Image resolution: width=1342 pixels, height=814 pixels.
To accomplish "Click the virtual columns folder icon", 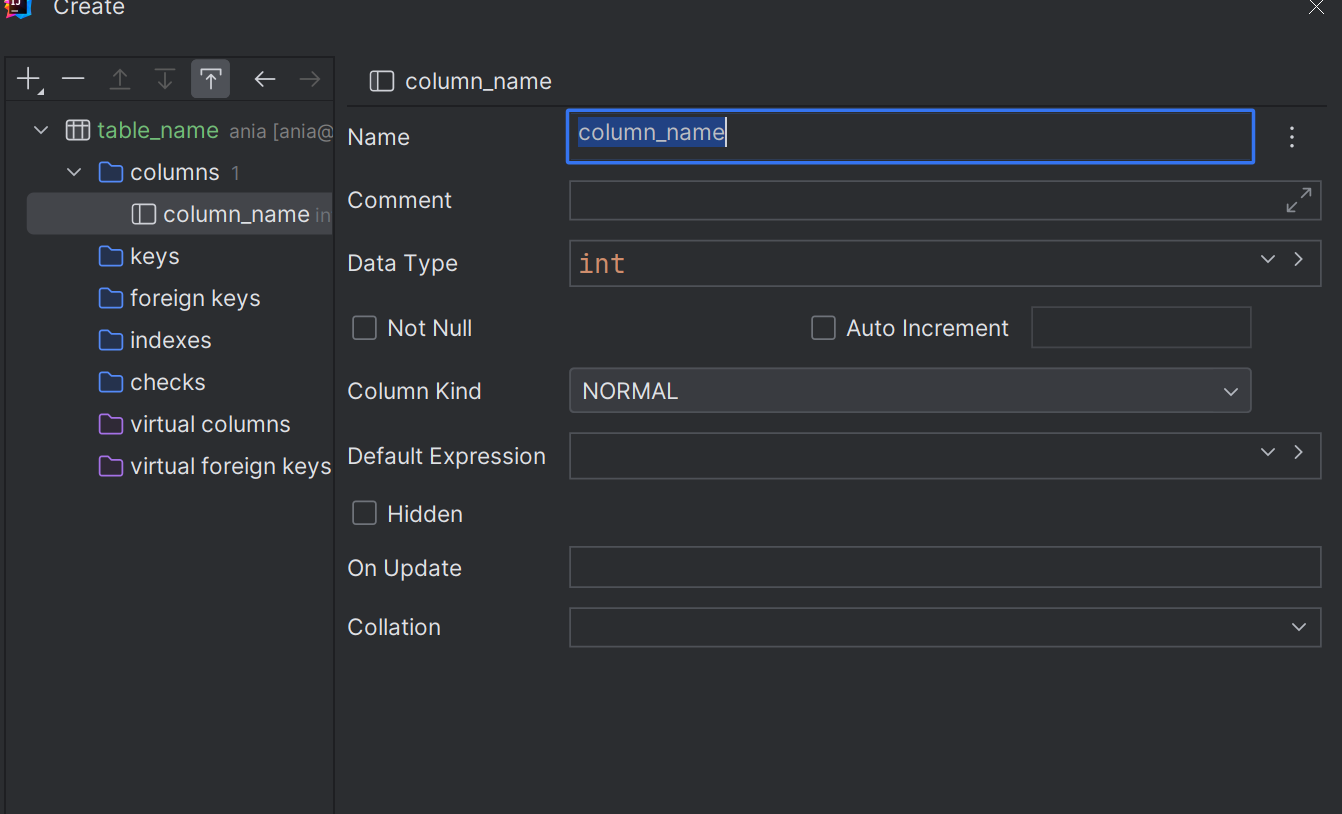I will click(x=111, y=424).
